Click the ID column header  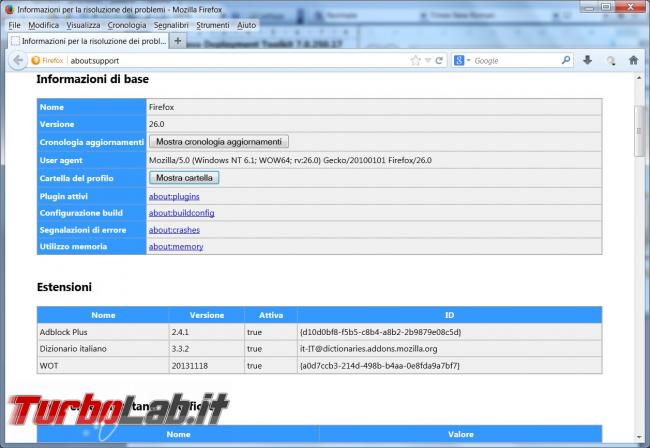449,315
